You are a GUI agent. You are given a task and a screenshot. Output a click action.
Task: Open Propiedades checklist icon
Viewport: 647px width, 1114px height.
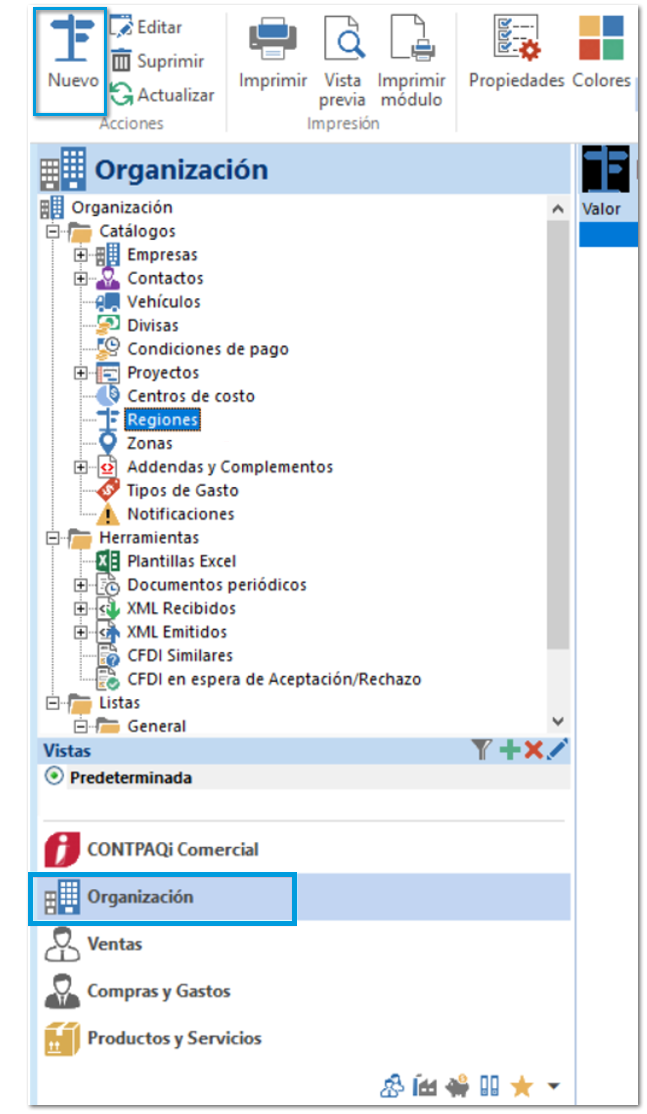pos(516,38)
